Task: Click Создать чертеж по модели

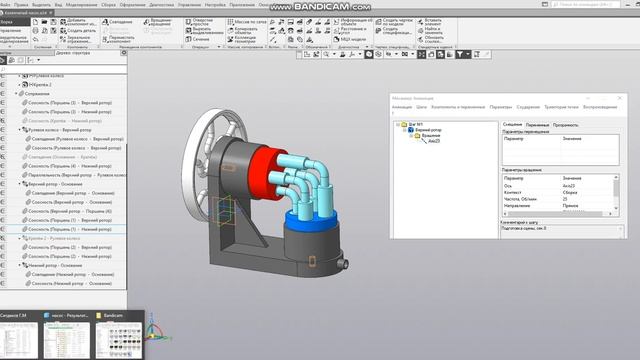Action: click(x=394, y=22)
